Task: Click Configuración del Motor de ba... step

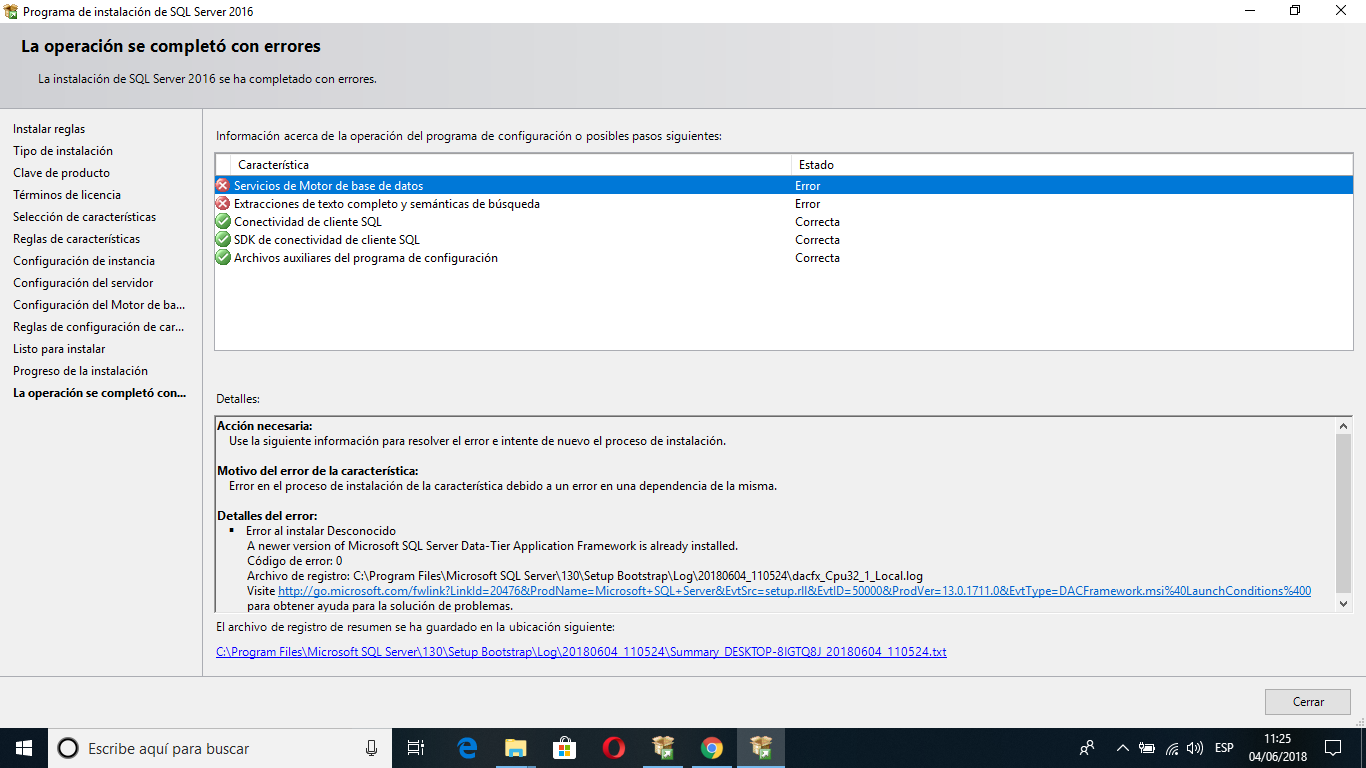Action: coord(99,305)
